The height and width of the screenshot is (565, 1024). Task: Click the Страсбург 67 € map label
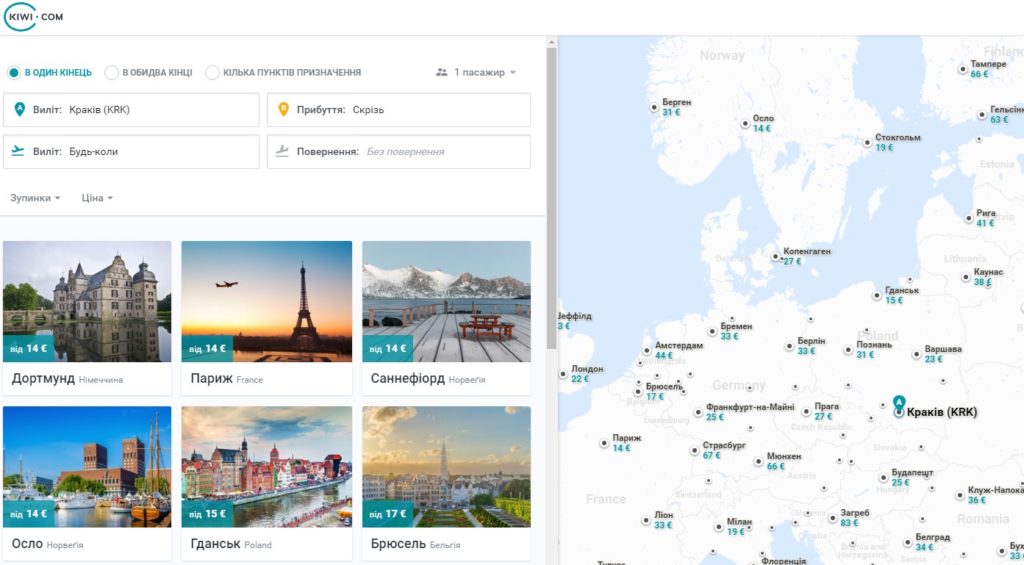[724, 450]
